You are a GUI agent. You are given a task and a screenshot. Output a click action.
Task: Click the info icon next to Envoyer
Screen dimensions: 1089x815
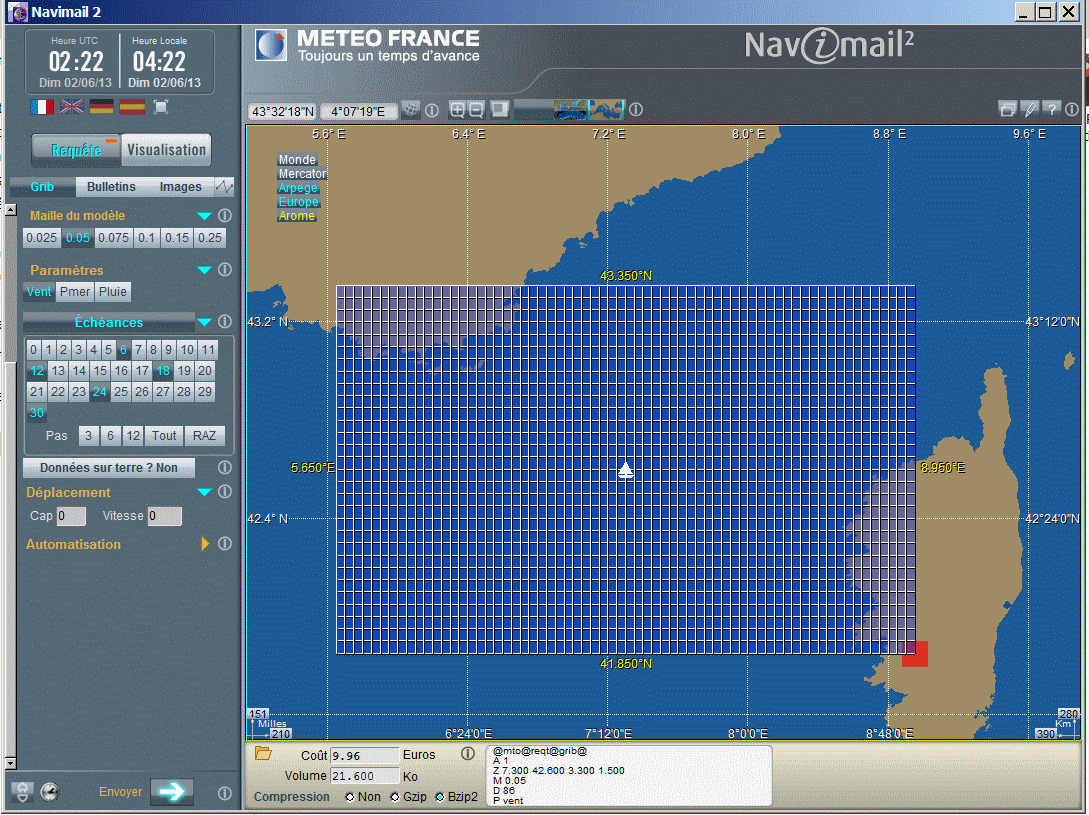pyautogui.click(x=224, y=793)
